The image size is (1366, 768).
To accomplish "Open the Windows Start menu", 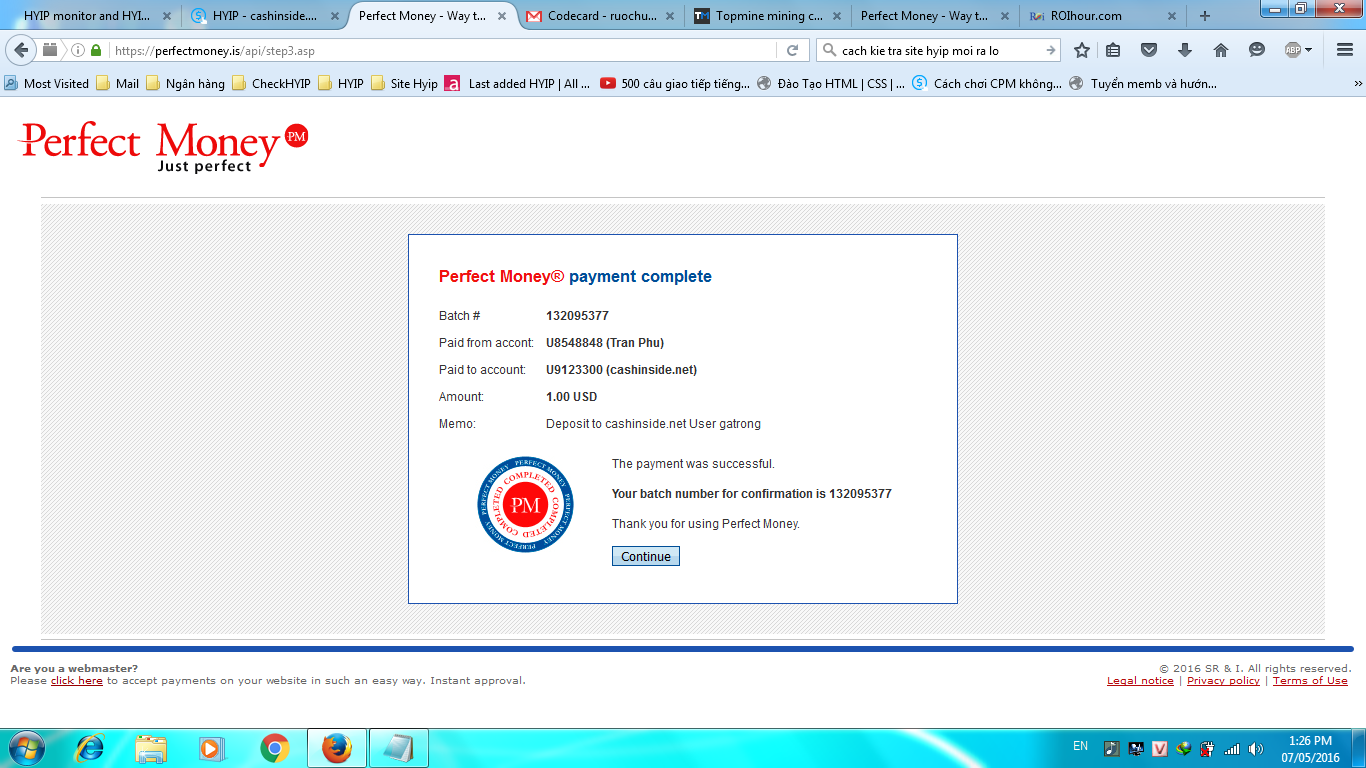I will pyautogui.click(x=26, y=748).
